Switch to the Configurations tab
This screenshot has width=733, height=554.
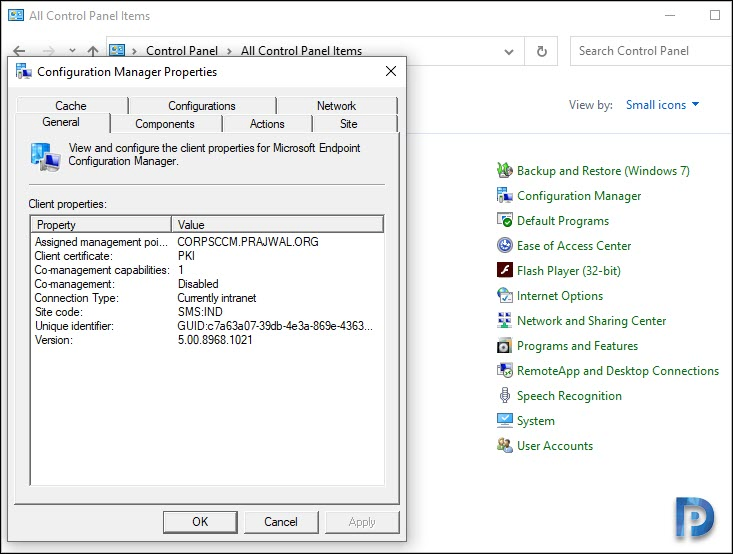[202, 106]
